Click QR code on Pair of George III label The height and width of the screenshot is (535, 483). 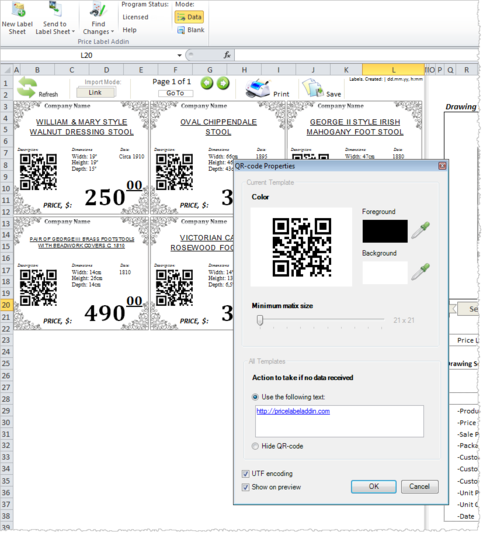point(38,288)
